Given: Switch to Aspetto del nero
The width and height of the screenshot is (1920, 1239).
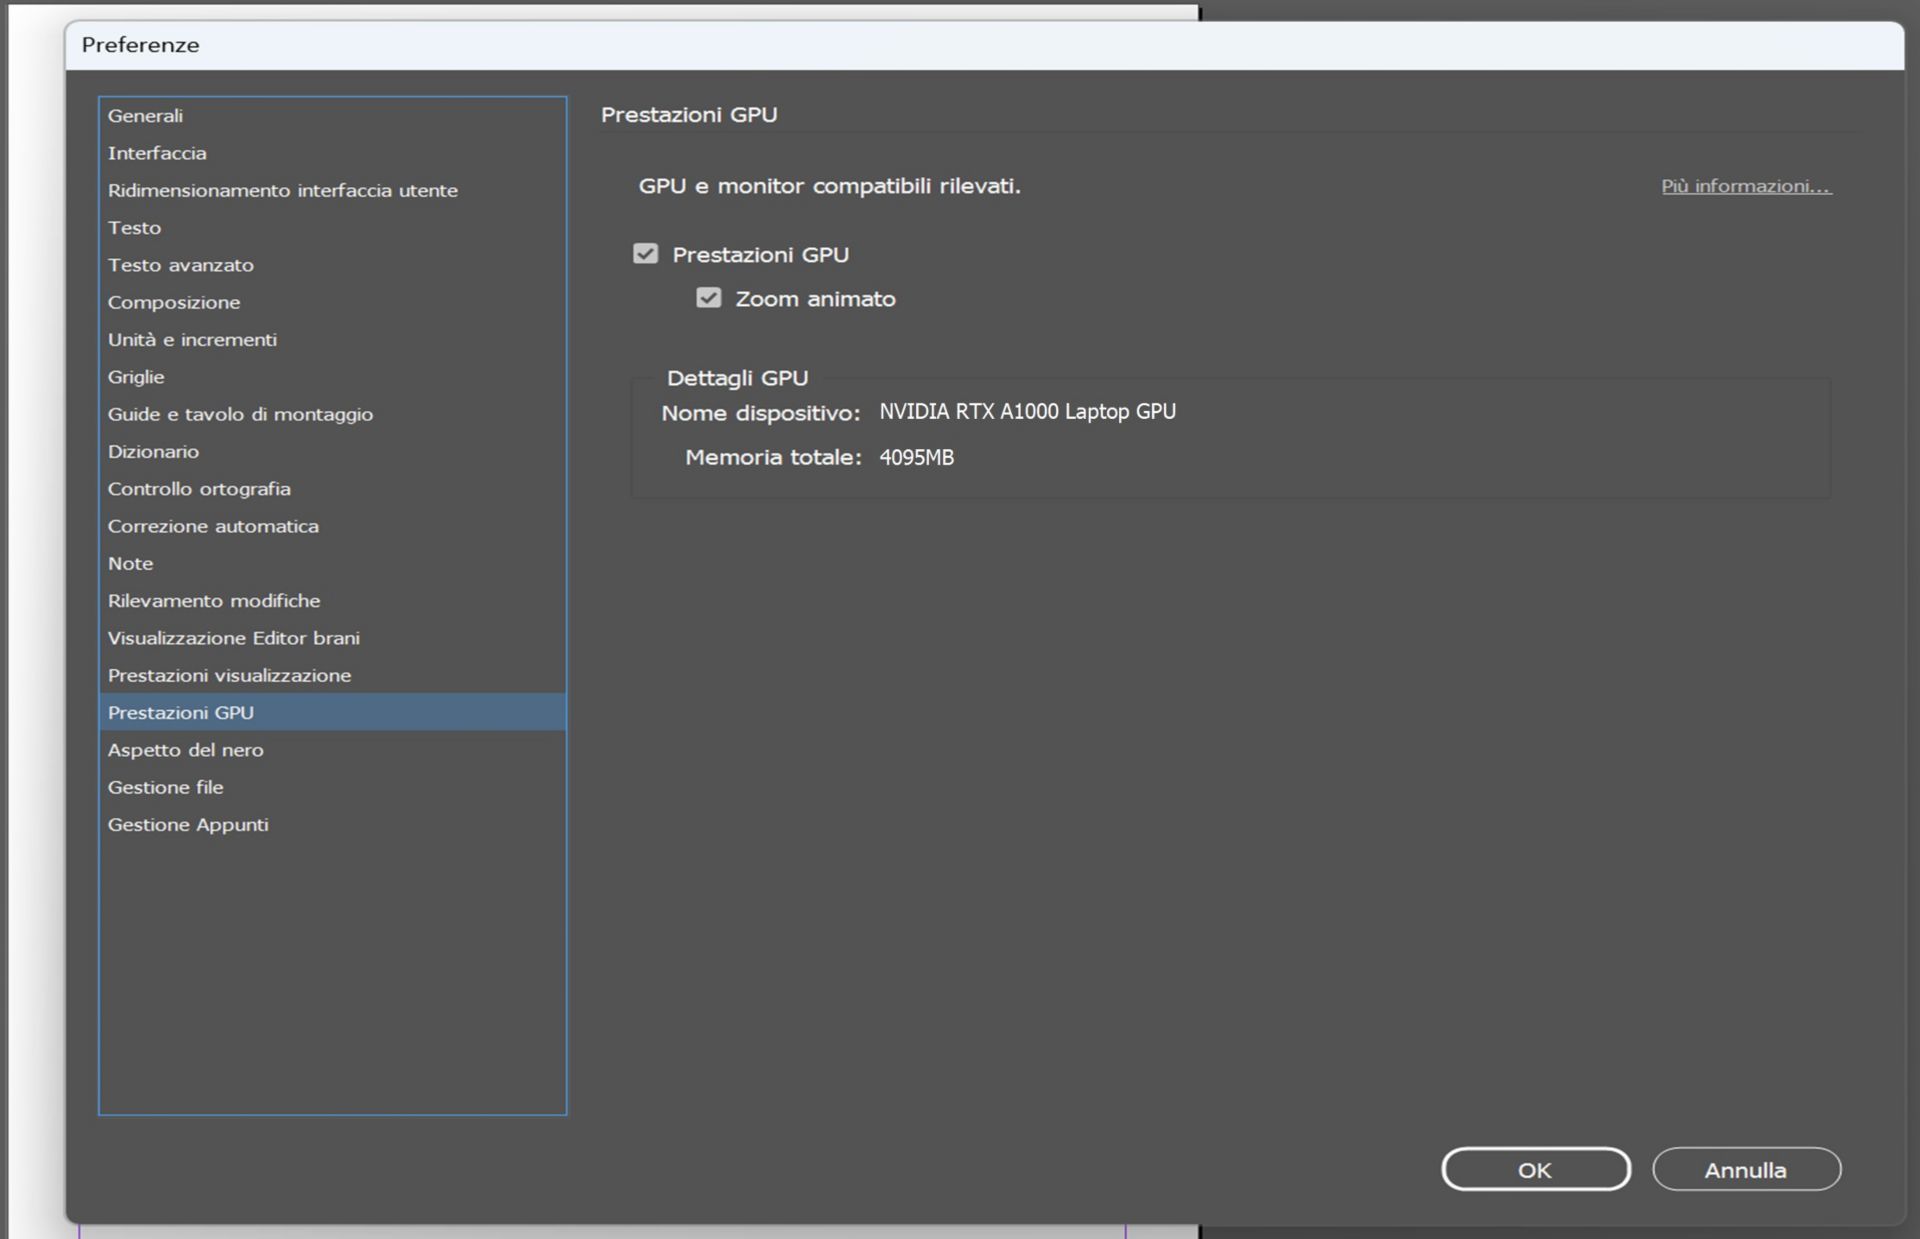Looking at the screenshot, I should click(185, 750).
